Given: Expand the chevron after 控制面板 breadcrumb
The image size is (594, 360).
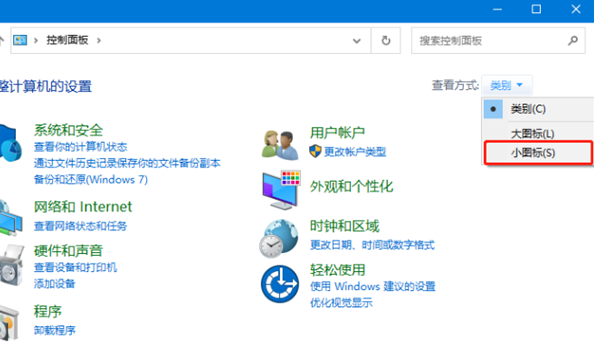Looking at the screenshot, I should [99, 40].
